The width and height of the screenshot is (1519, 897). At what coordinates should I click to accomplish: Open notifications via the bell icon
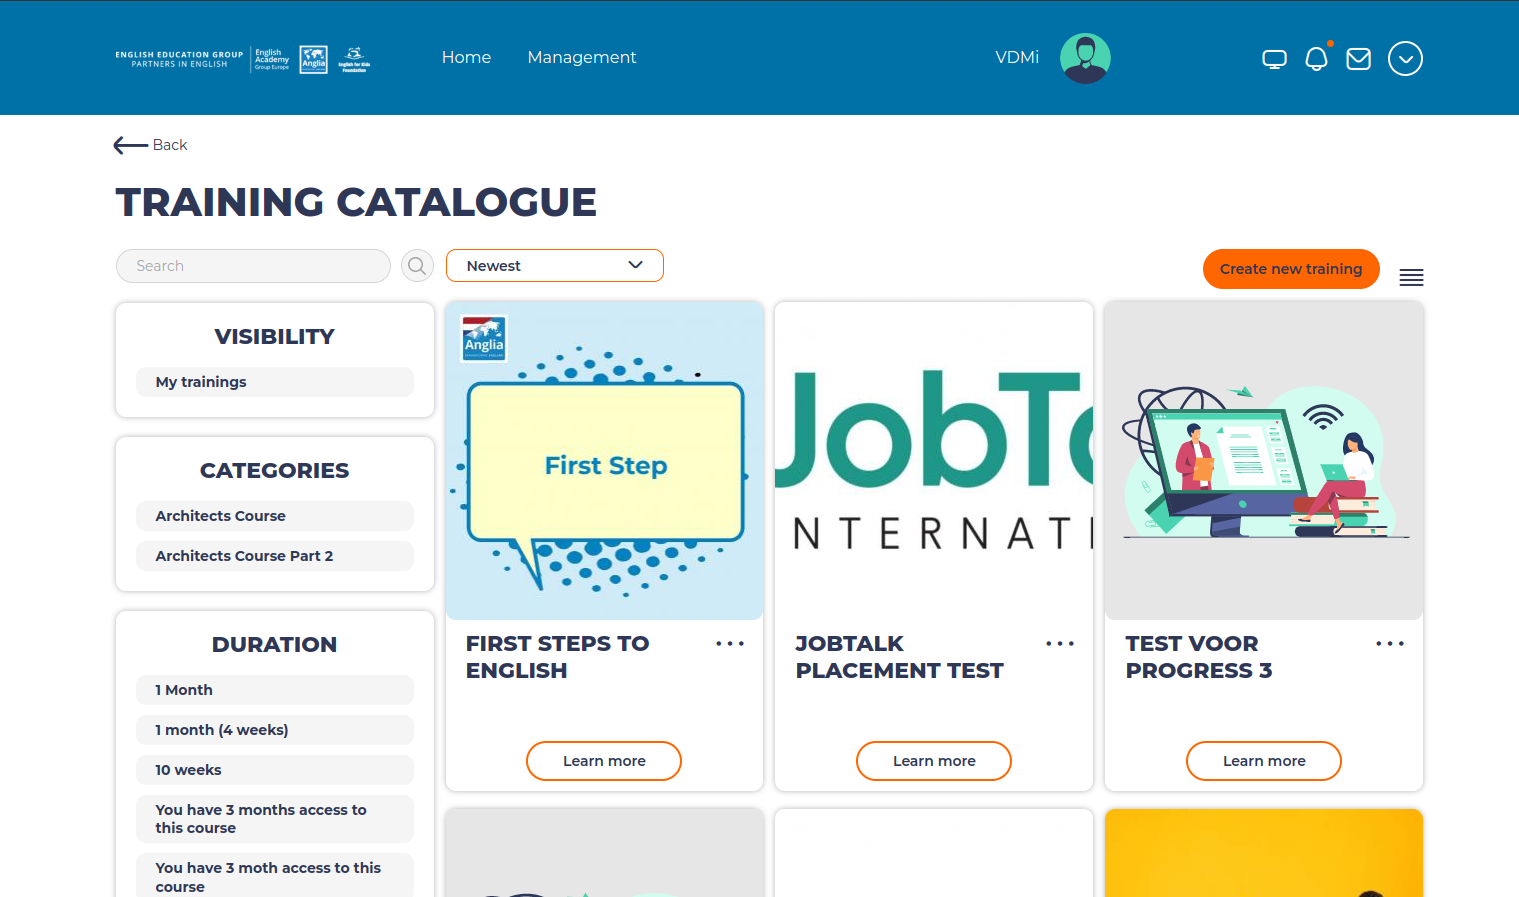click(x=1316, y=58)
